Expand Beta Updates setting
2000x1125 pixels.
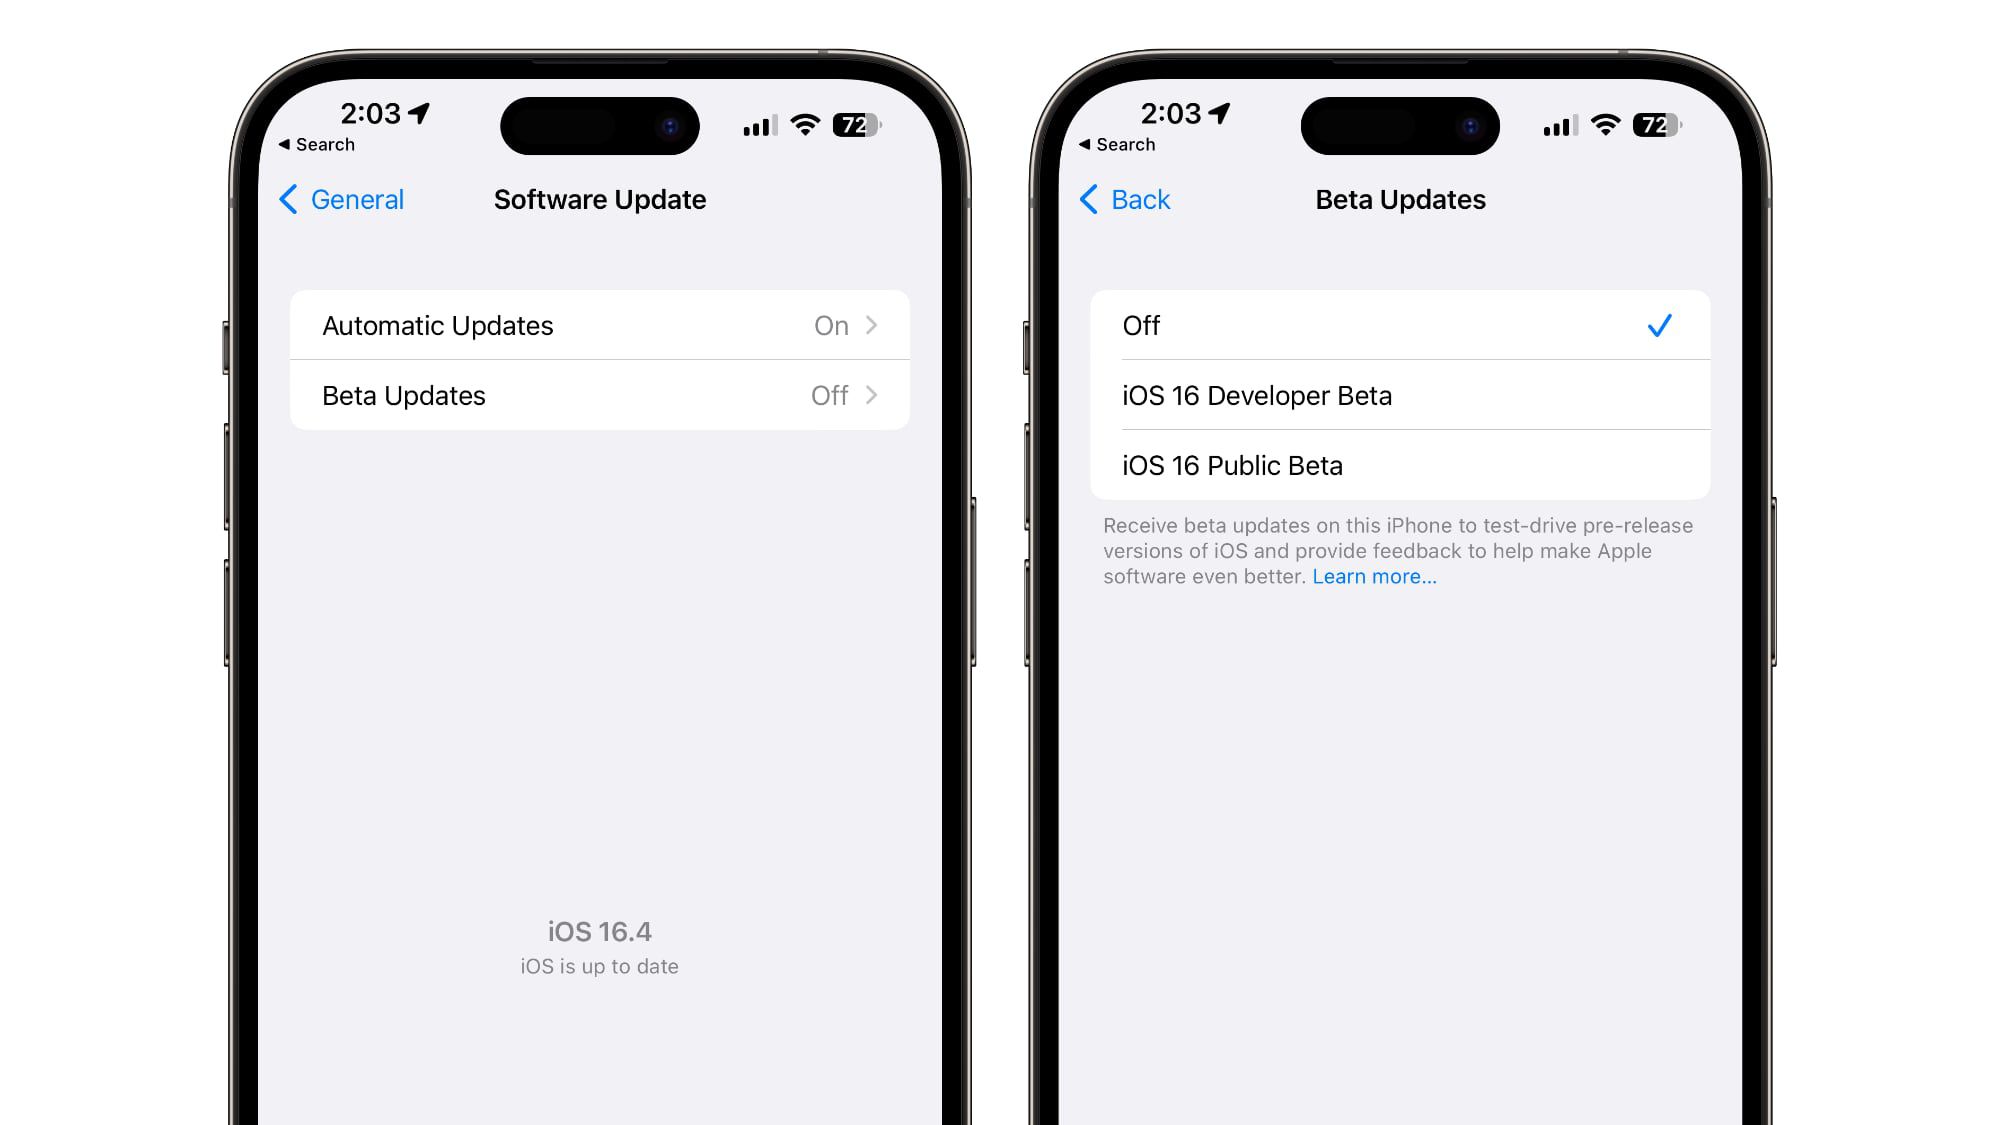pyautogui.click(x=599, y=396)
